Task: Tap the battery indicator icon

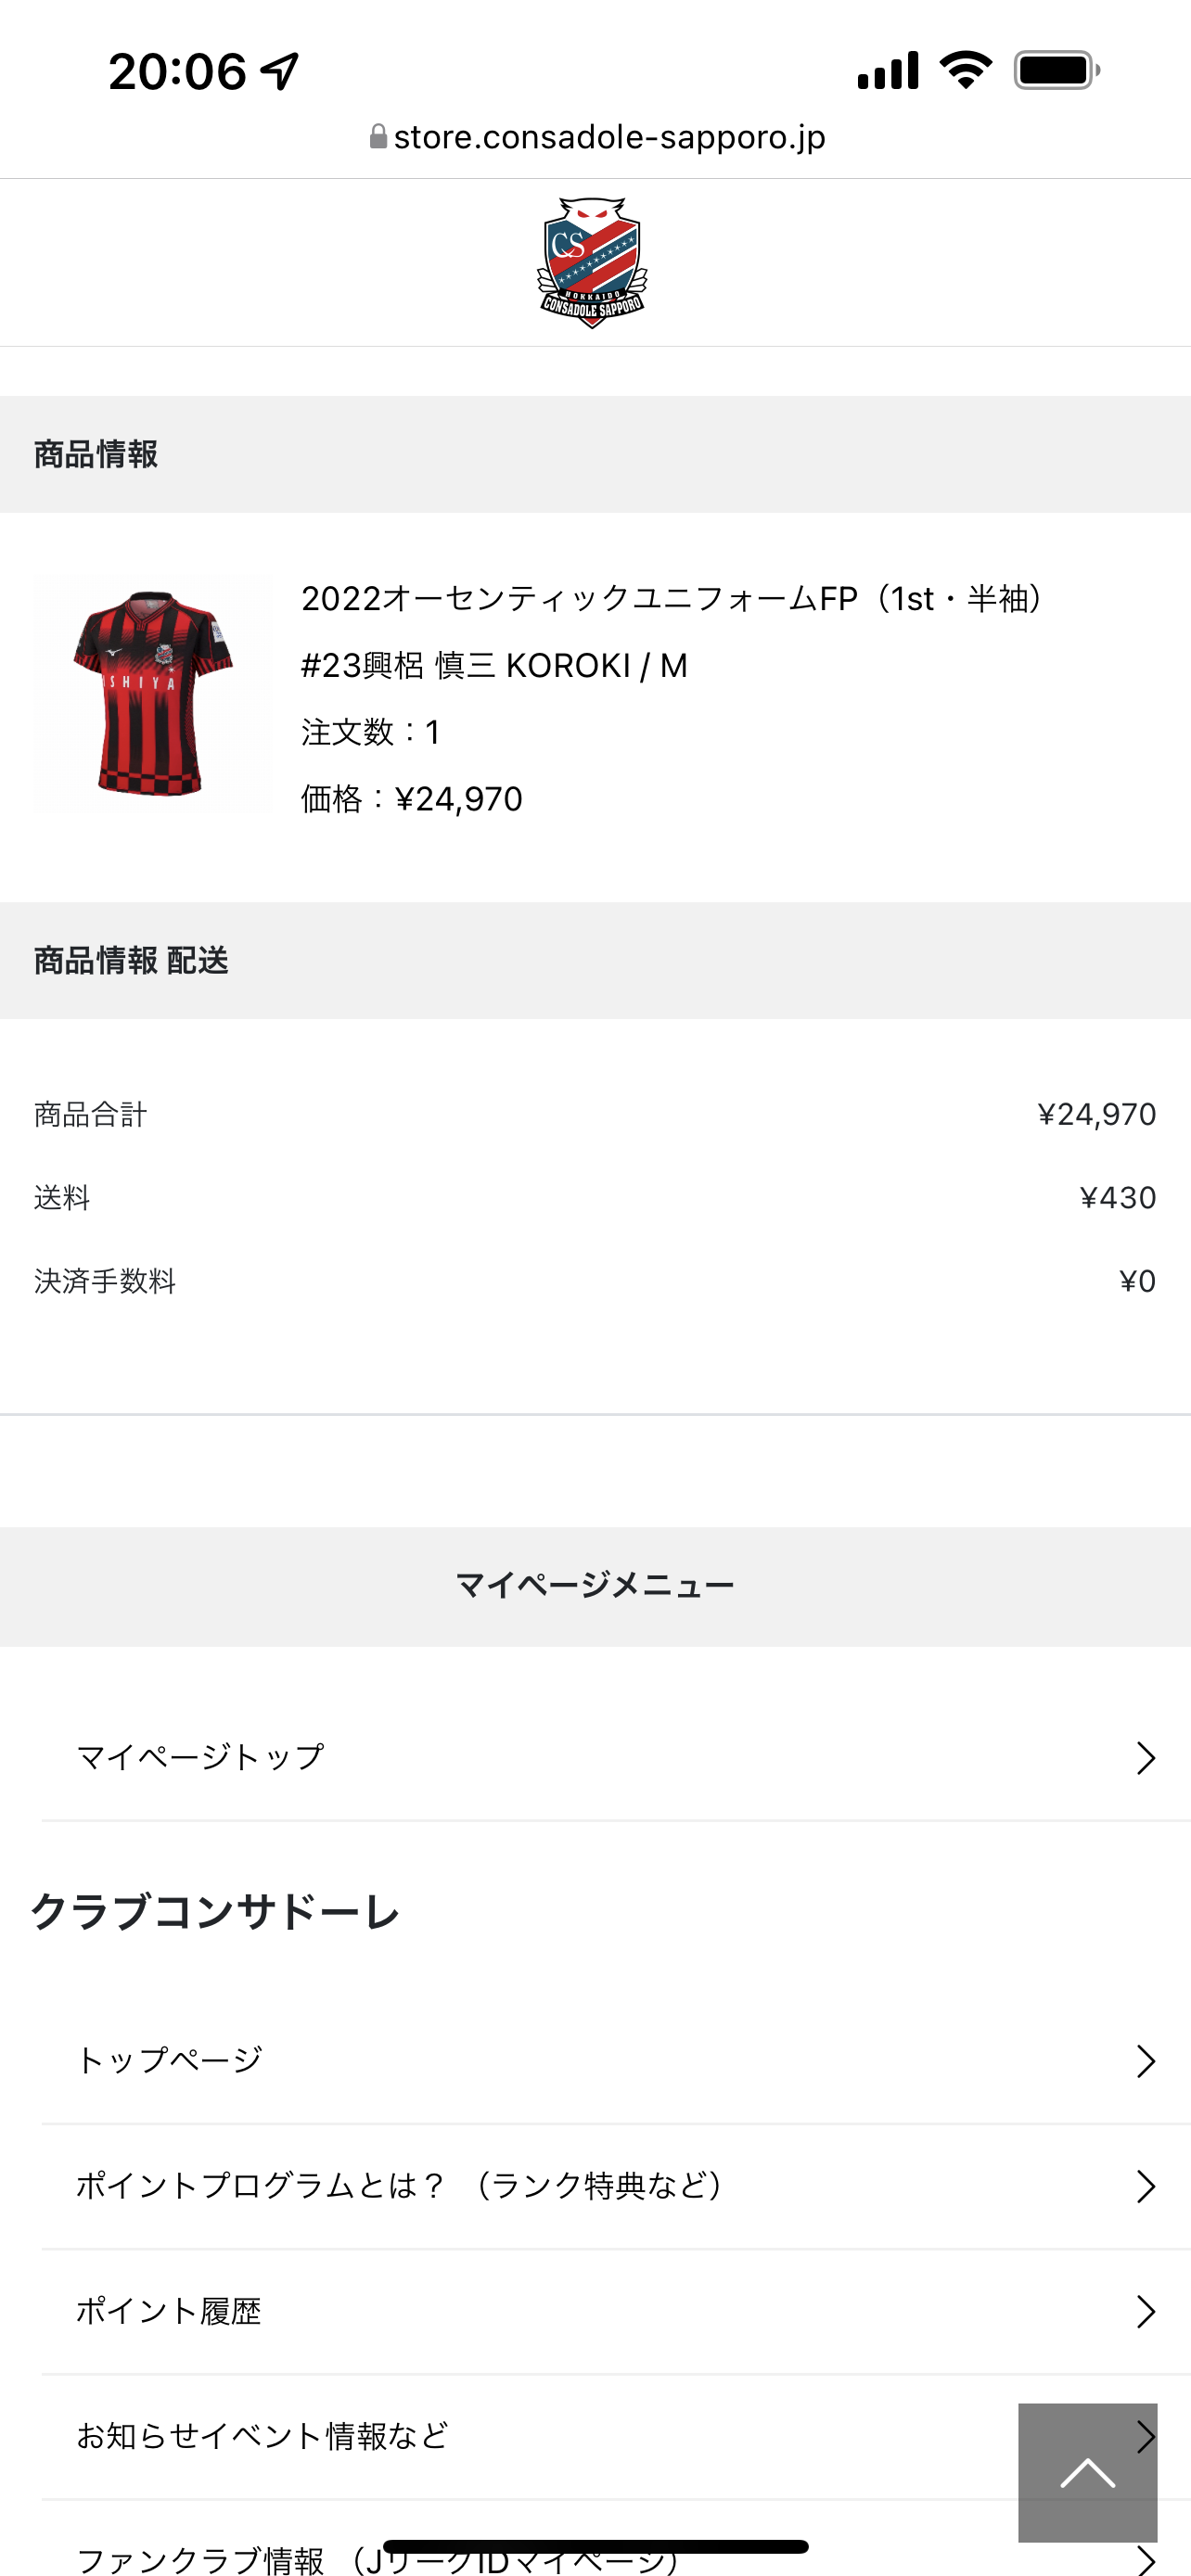Action: (1056, 71)
